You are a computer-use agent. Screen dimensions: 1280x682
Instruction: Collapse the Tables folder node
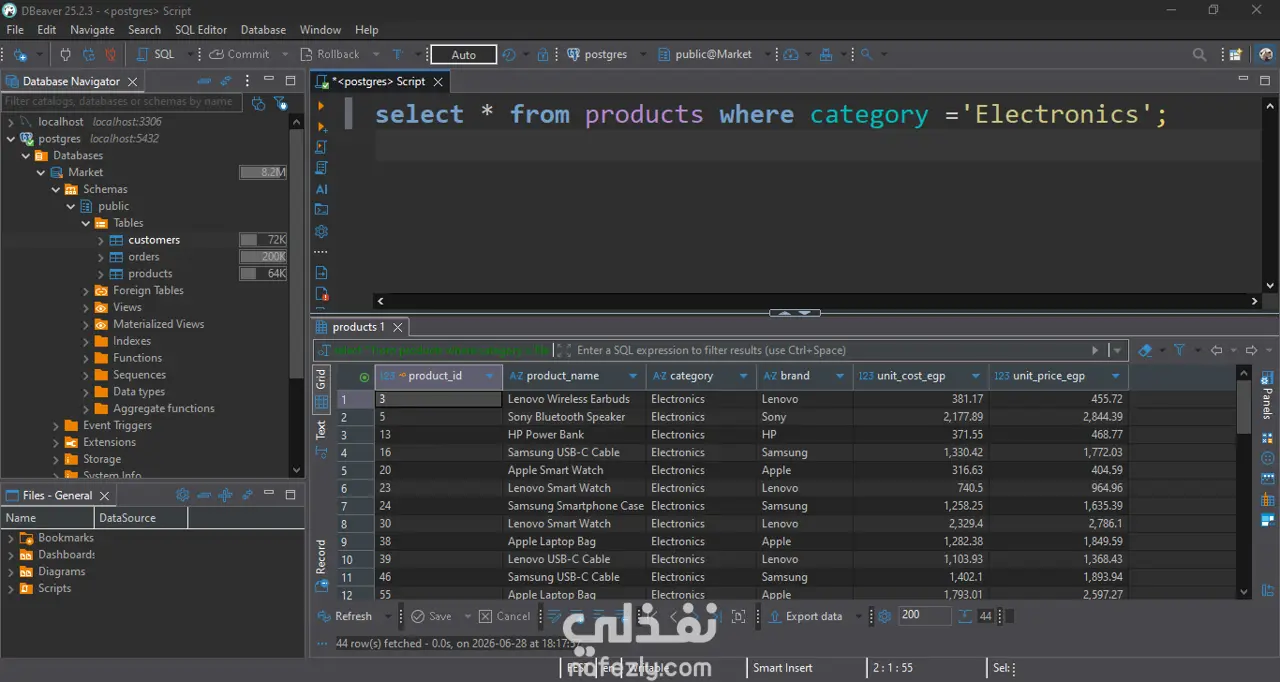[86, 223]
